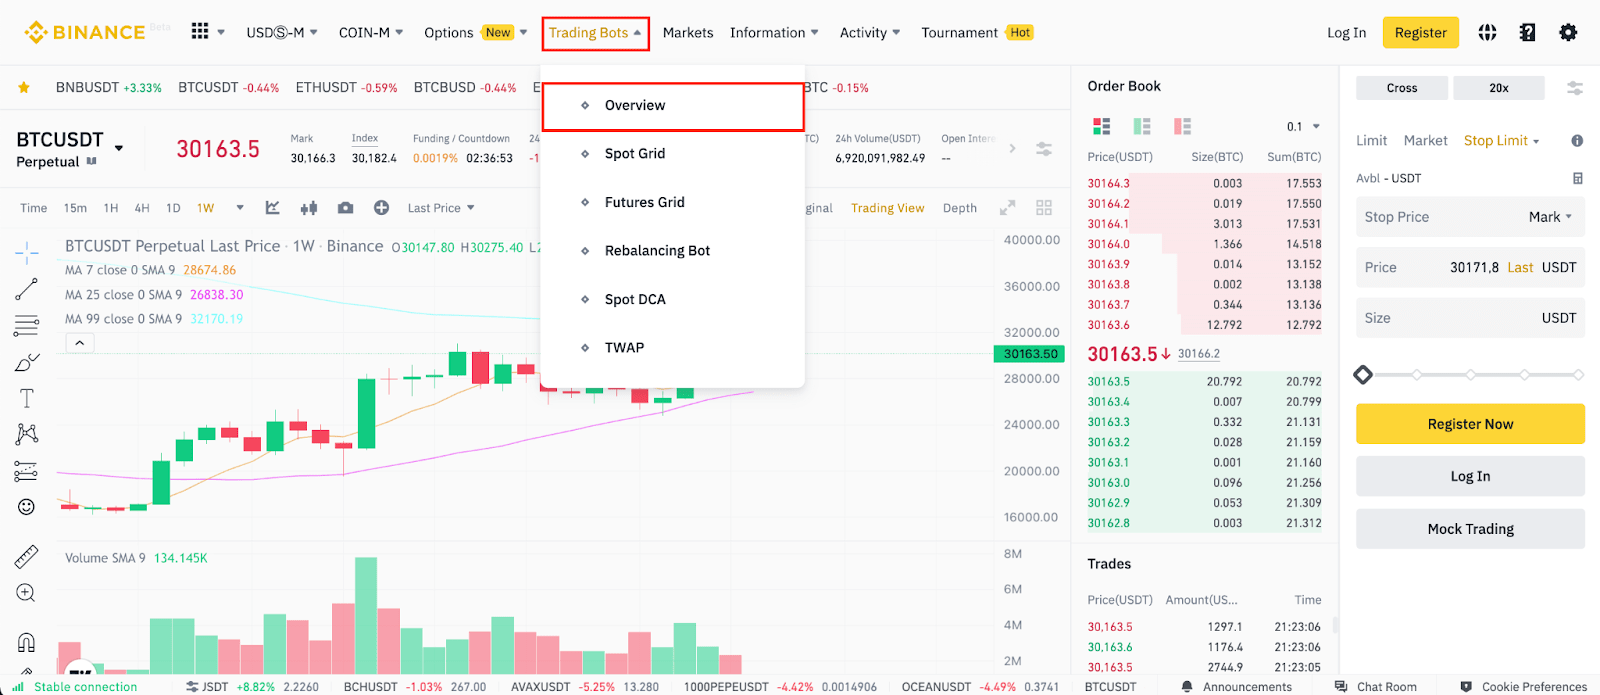The image size is (1600, 695).
Task: Show only sell orders in order book
Action: pos(1183,126)
